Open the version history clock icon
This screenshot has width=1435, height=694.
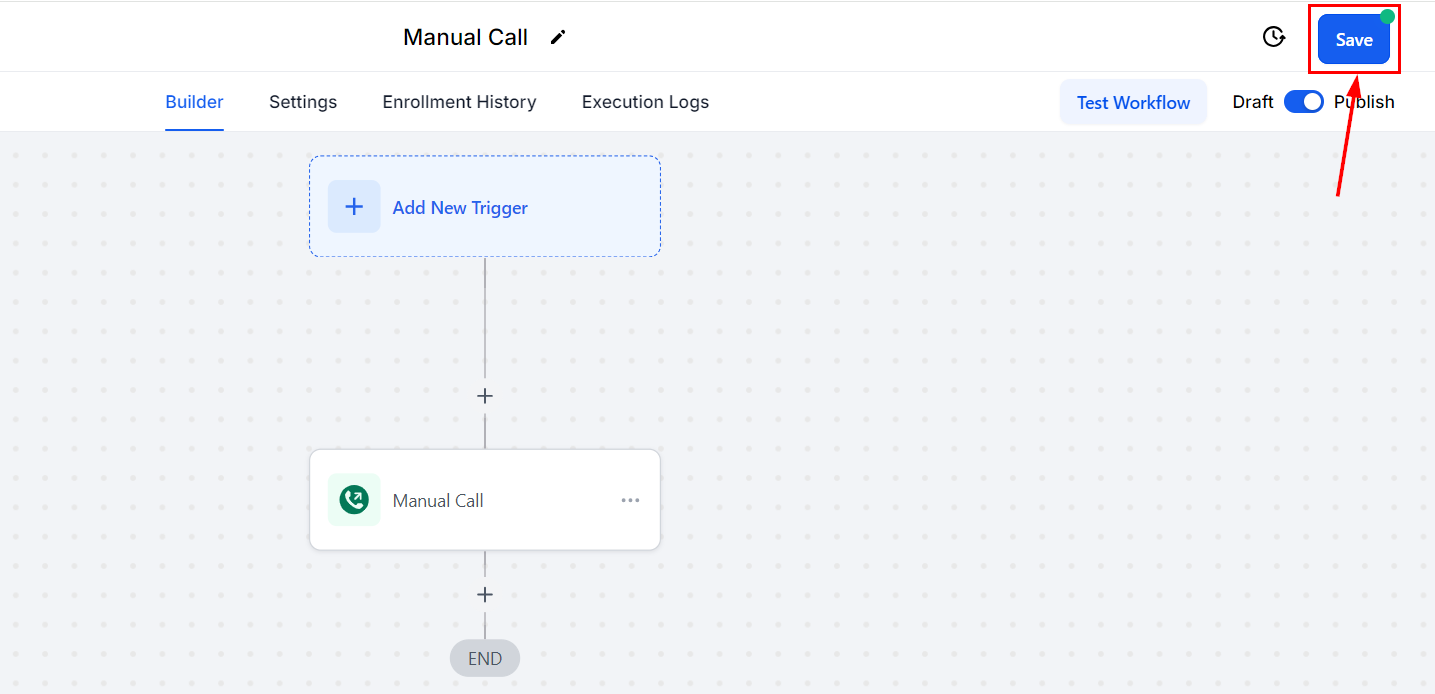pyautogui.click(x=1273, y=37)
